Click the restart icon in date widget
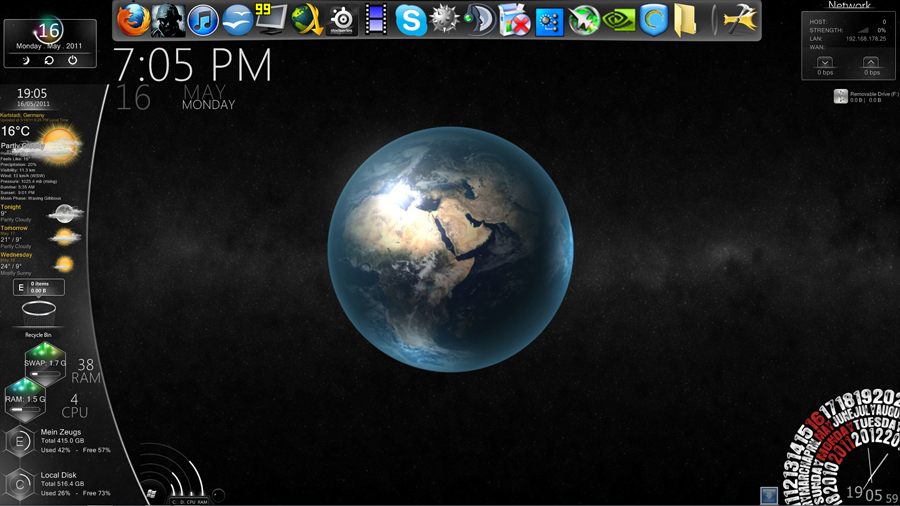This screenshot has width=900, height=506. [x=49, y=60]
